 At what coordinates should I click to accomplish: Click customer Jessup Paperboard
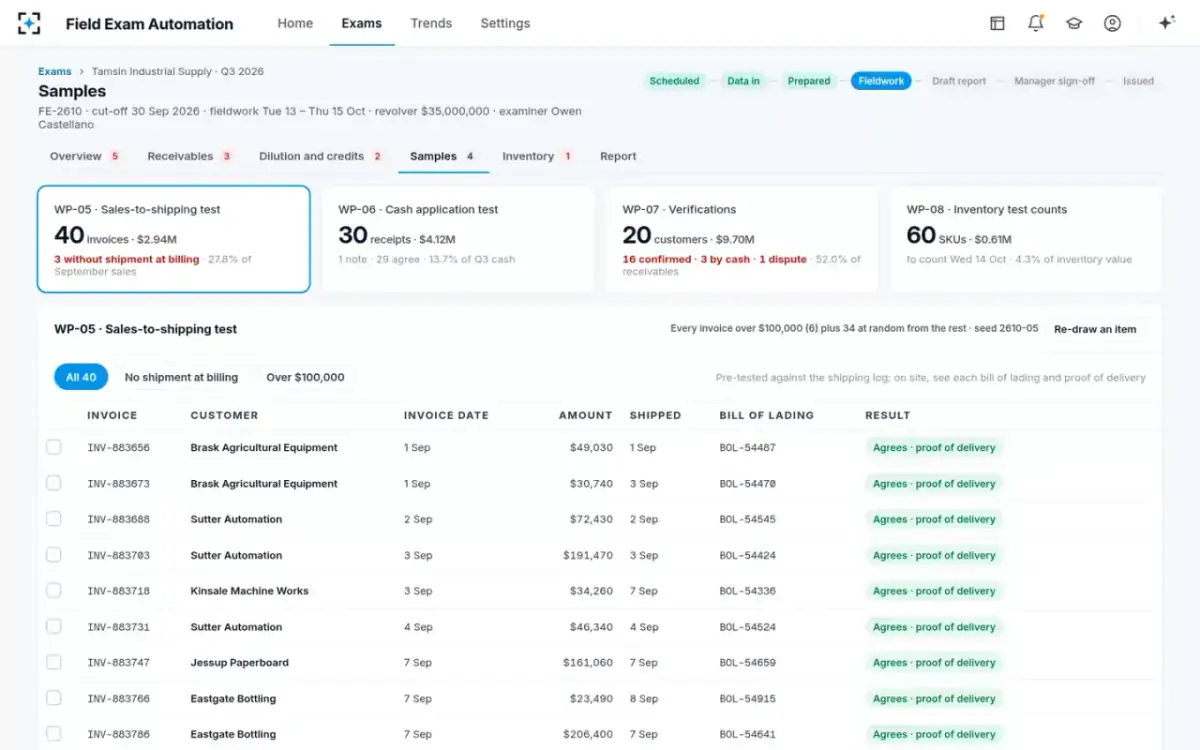click(239, 662)
